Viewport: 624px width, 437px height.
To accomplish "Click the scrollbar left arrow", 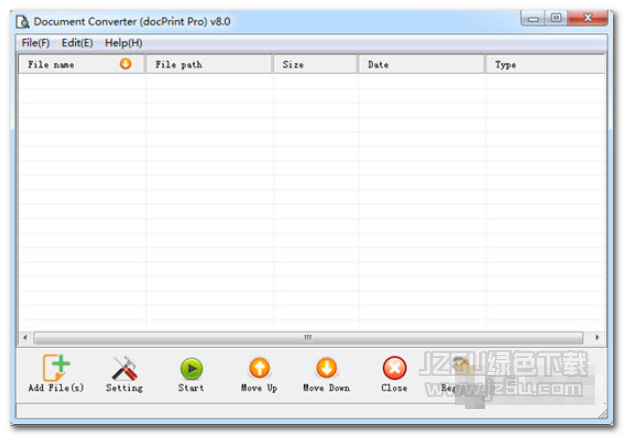I will 25,338.
